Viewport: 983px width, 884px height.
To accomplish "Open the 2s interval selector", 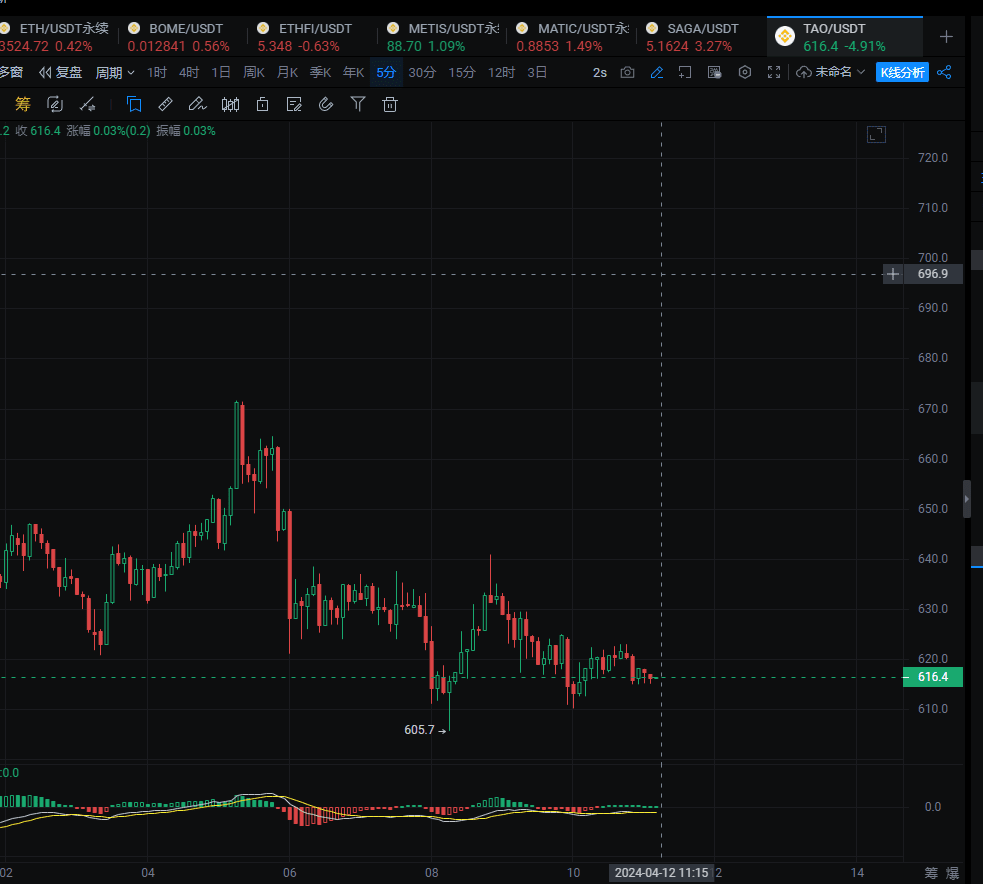I will coord(599,72).
